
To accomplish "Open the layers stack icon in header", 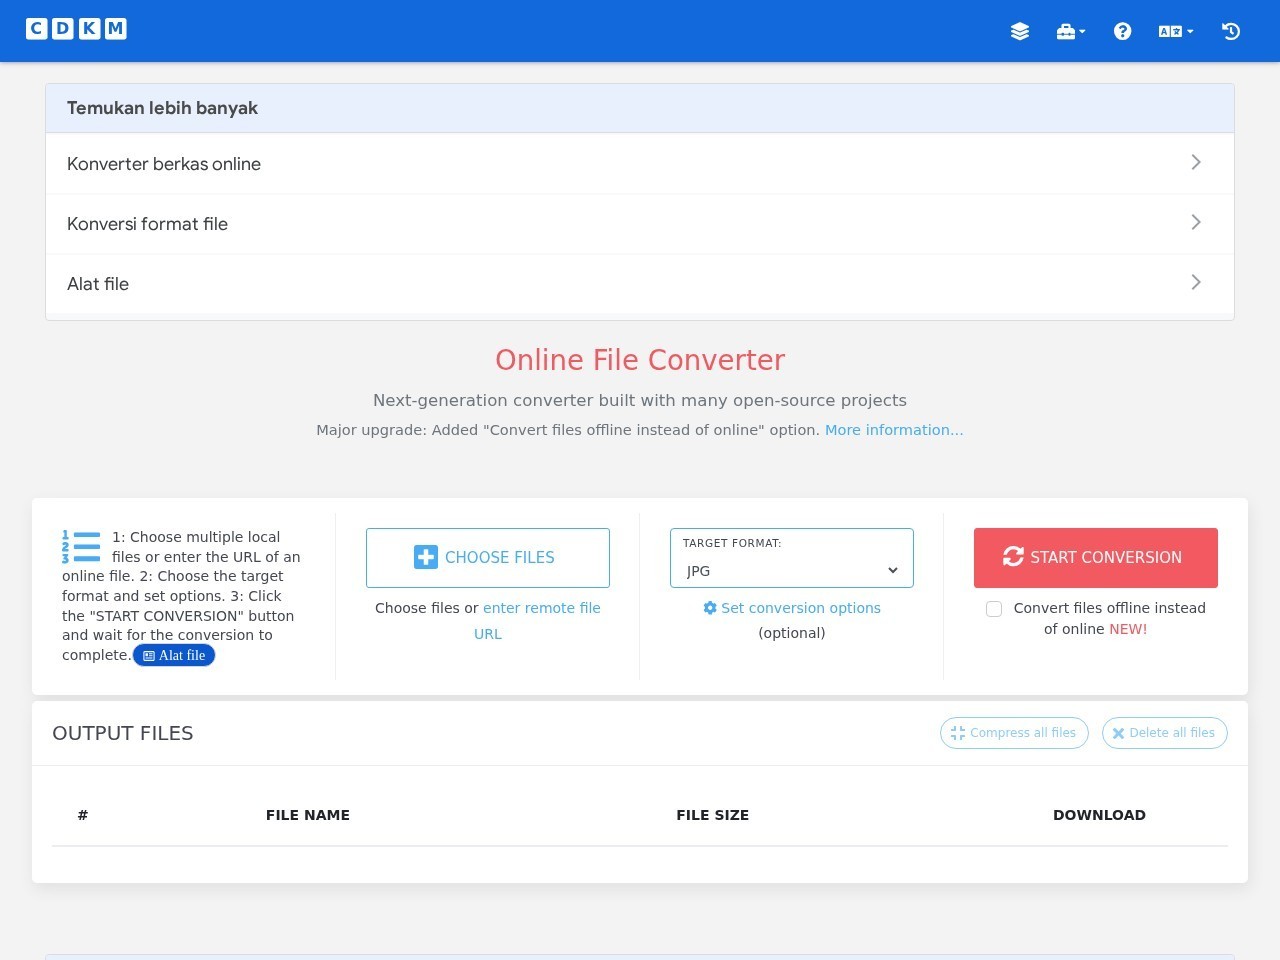I will tap(1020, 31).
